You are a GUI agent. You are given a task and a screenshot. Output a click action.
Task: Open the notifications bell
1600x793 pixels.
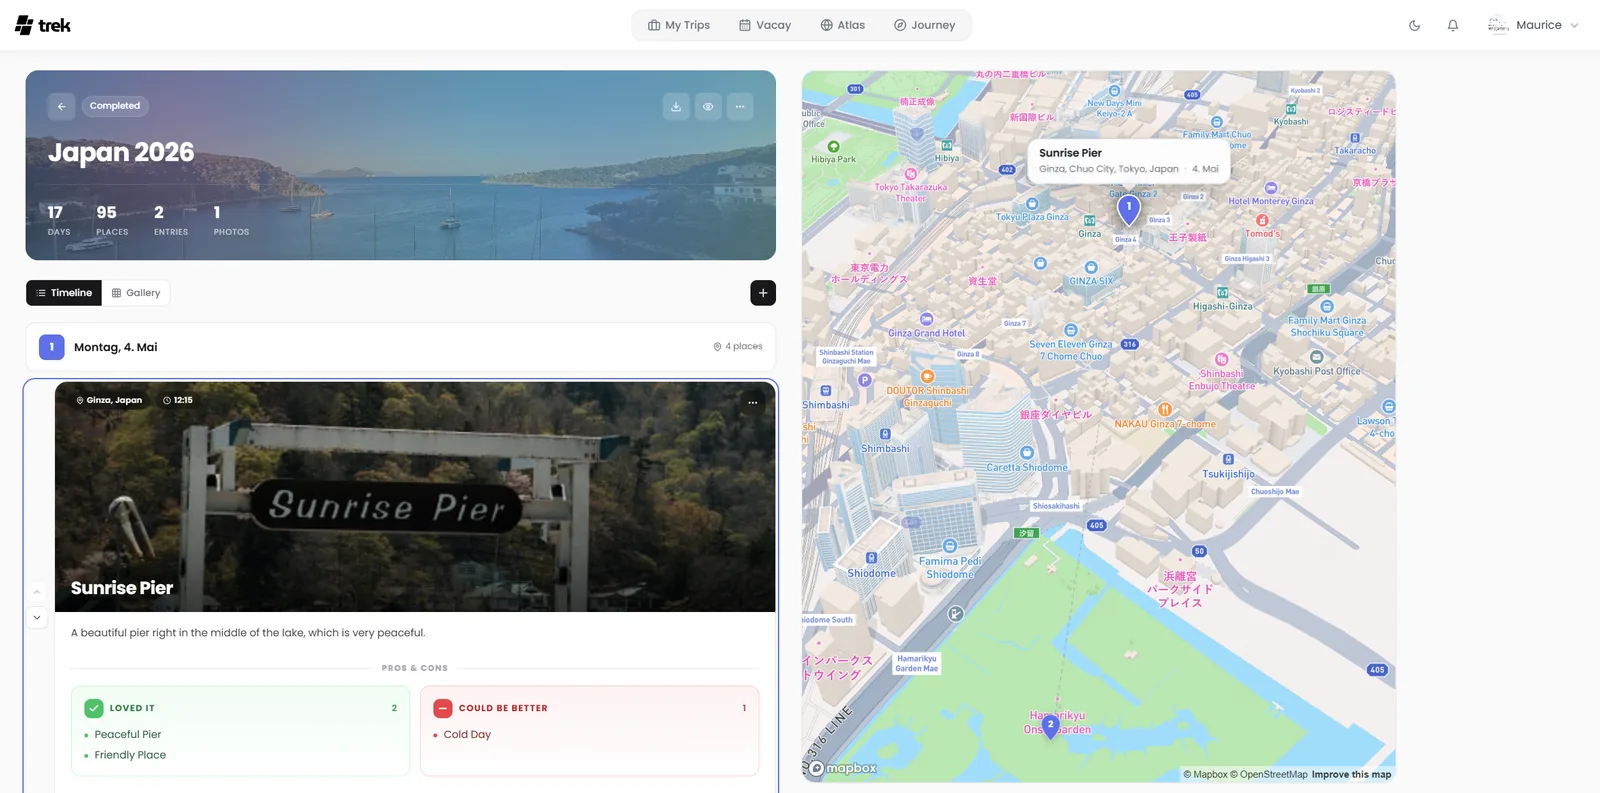[x=1453, y=25]
